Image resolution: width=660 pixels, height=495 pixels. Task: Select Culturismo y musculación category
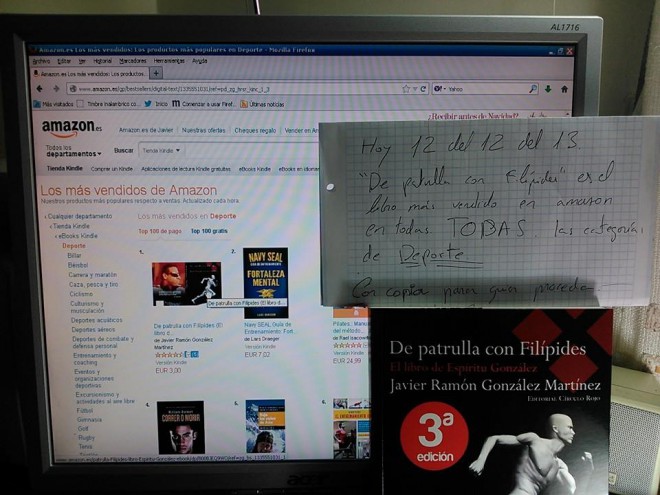coord(87,307)
